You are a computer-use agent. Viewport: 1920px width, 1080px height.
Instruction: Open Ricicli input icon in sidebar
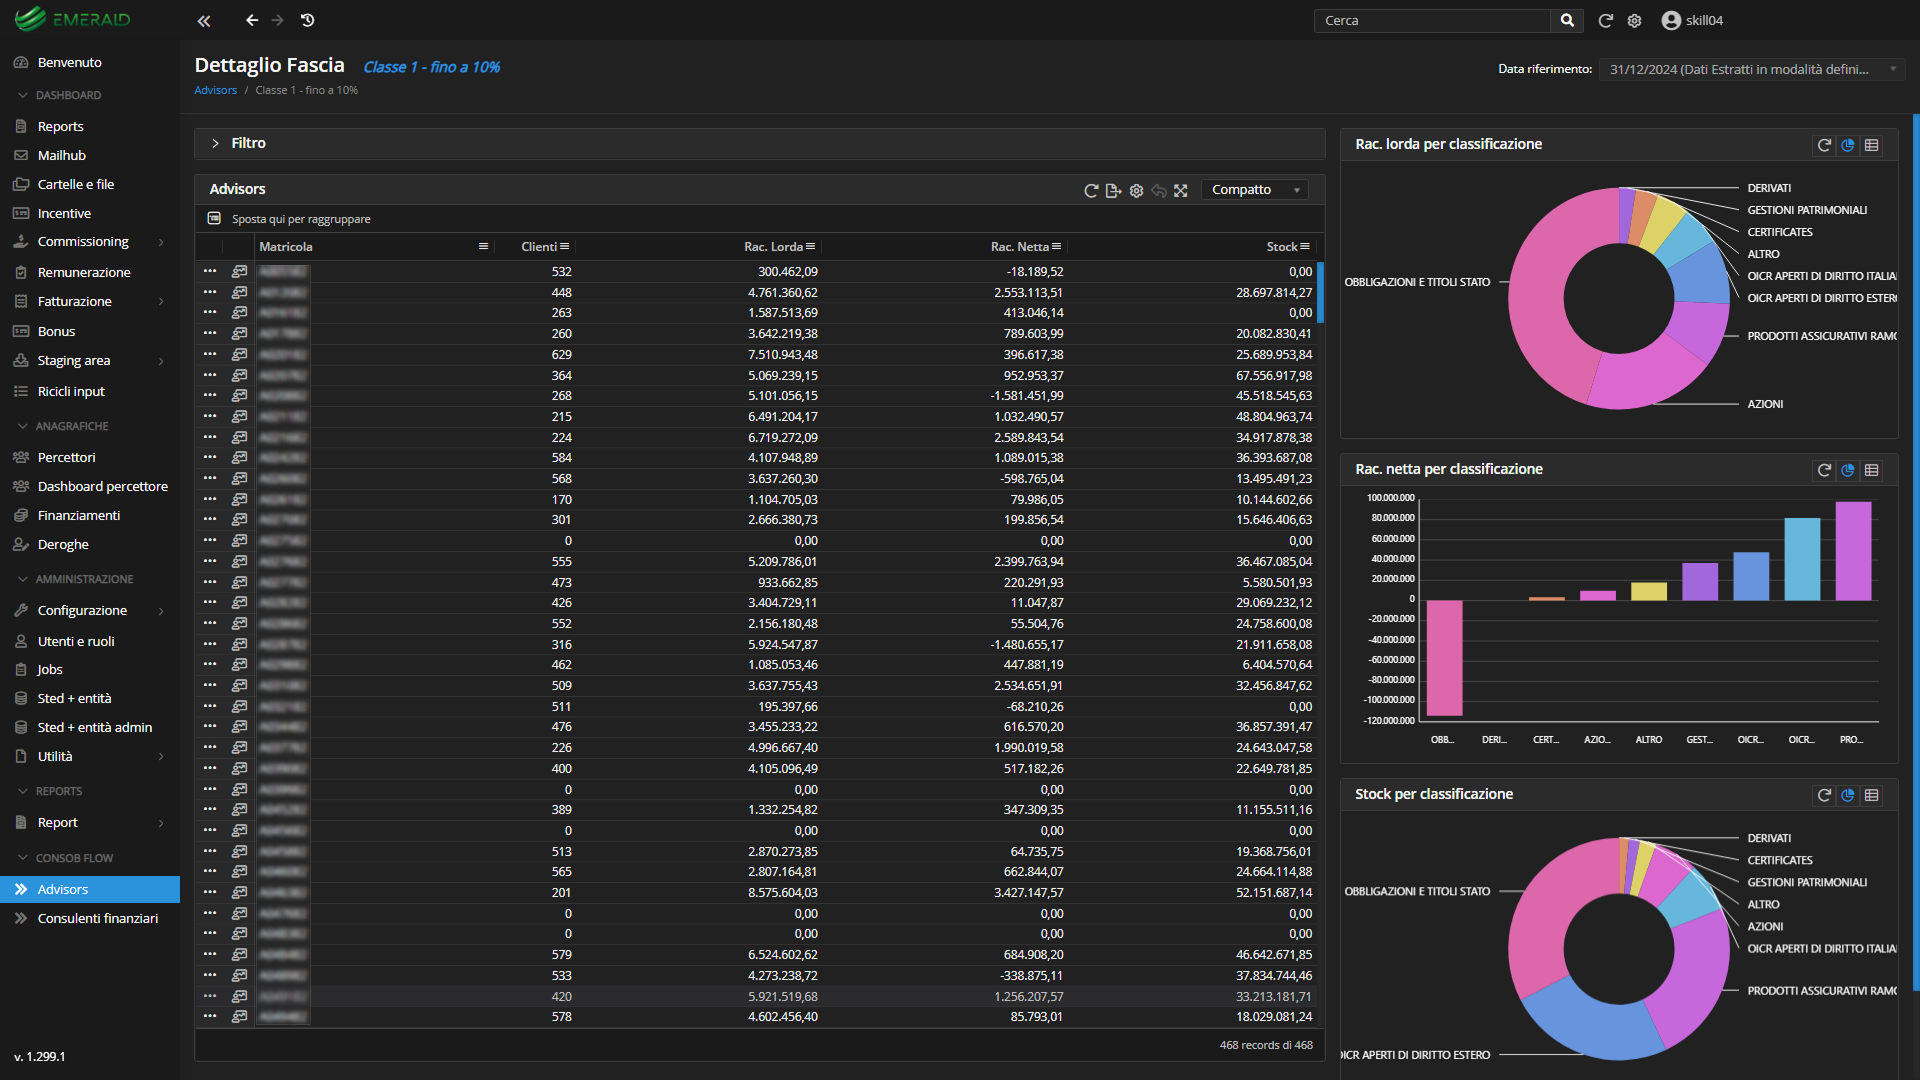pos(21,391)
